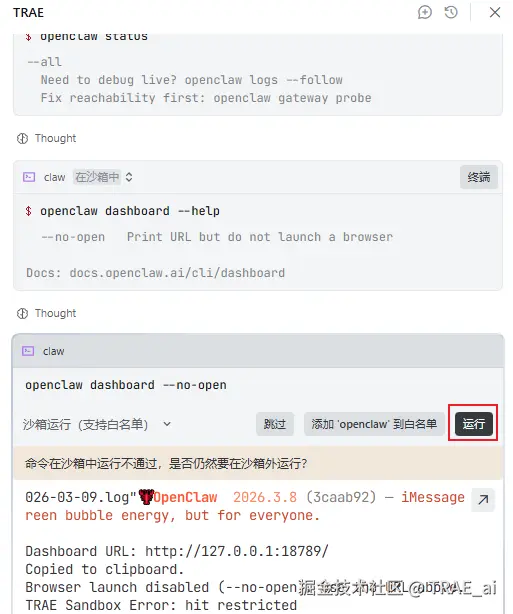This screenshot has height=614, width=513.
Task: Open the 沙箱运行 (支持白名单) dropdown
Action: pos(97,424)
